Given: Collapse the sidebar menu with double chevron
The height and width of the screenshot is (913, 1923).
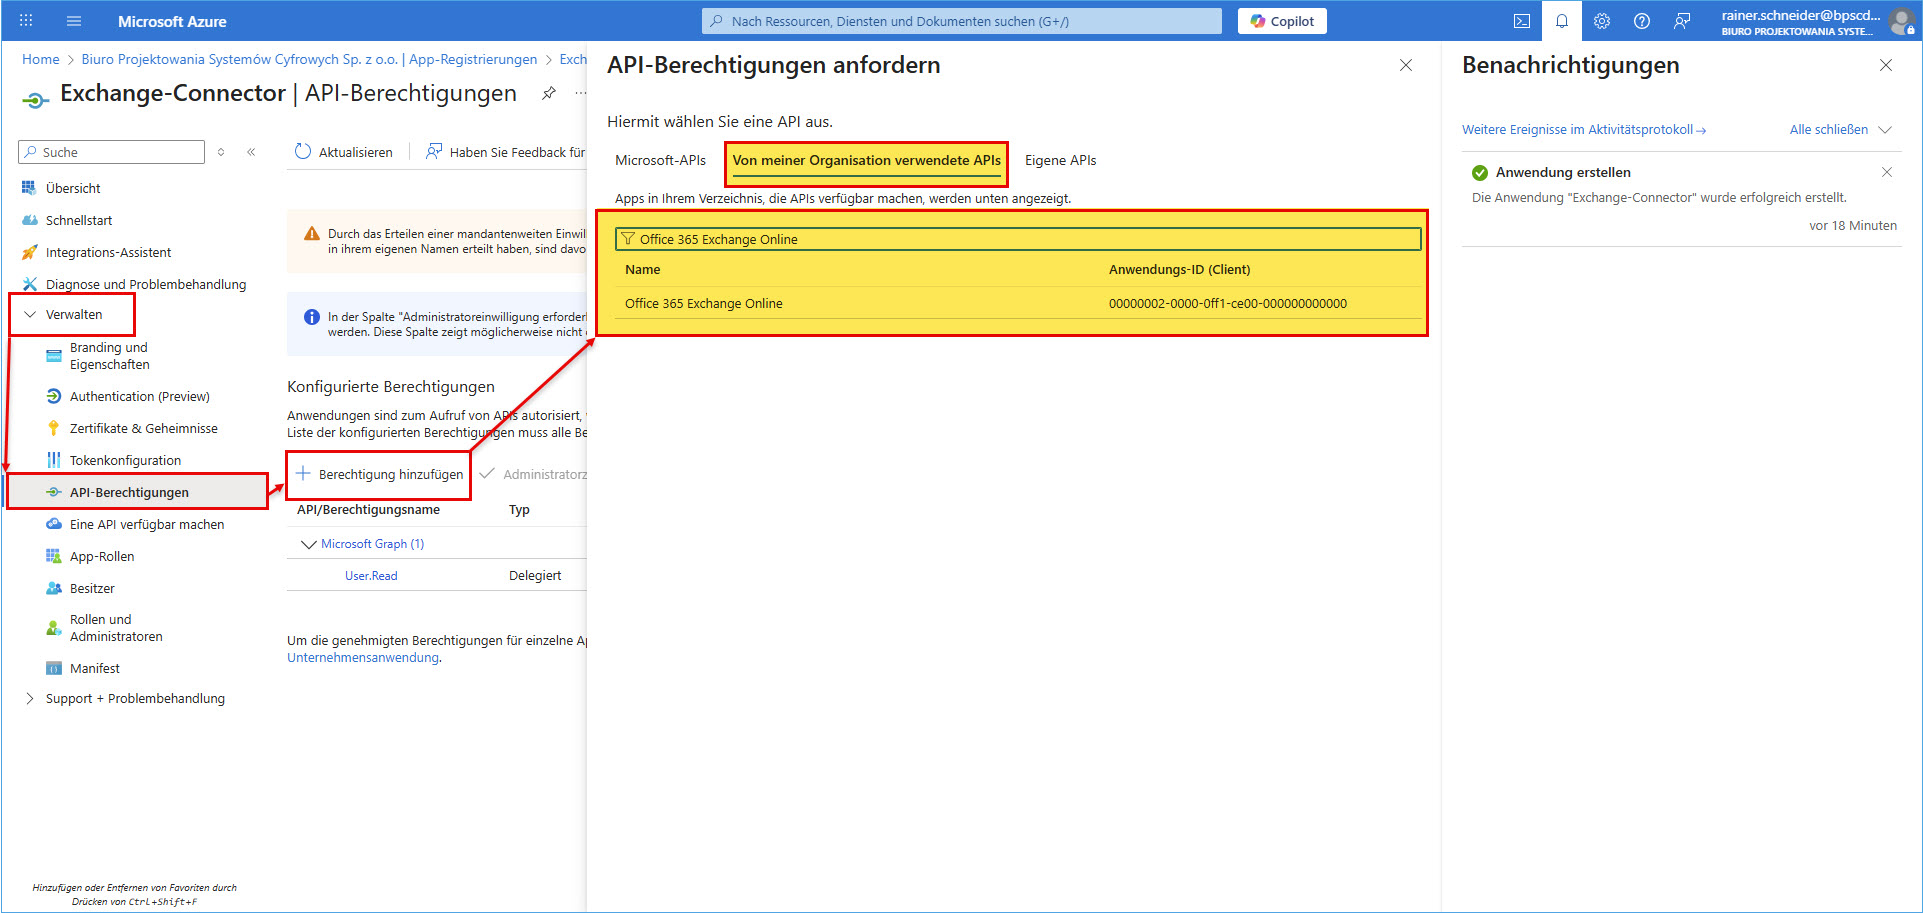Looking at the screenshot, I should coord(251,152).
